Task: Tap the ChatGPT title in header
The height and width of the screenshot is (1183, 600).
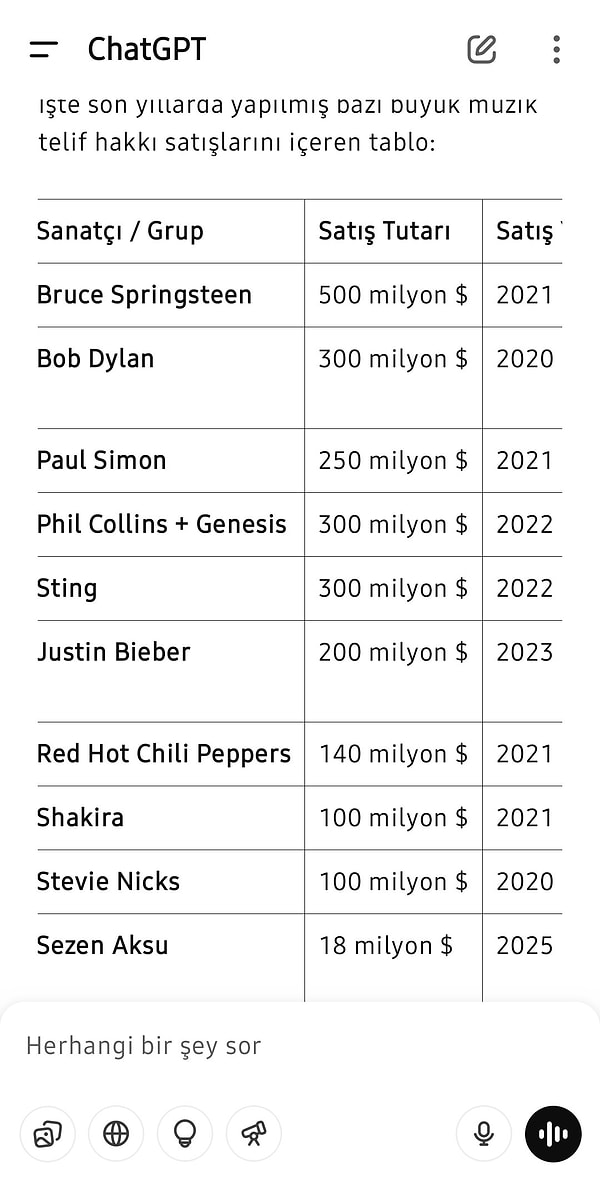Action: (147, 49)
